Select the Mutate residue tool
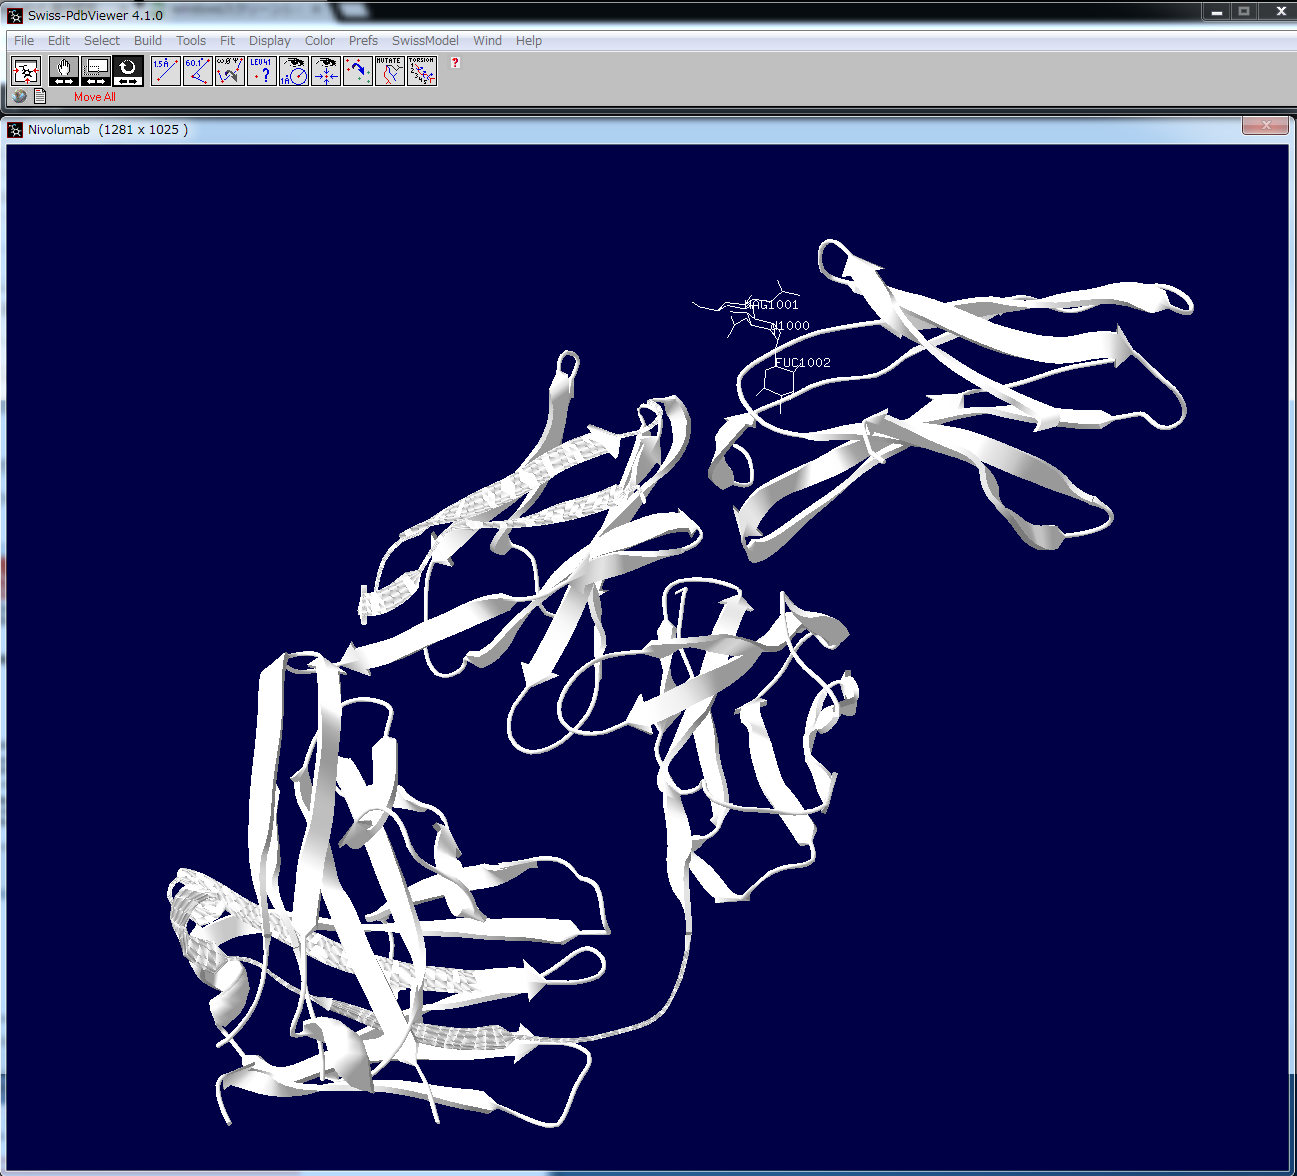1297x1176 pixels. click(389, 71)
